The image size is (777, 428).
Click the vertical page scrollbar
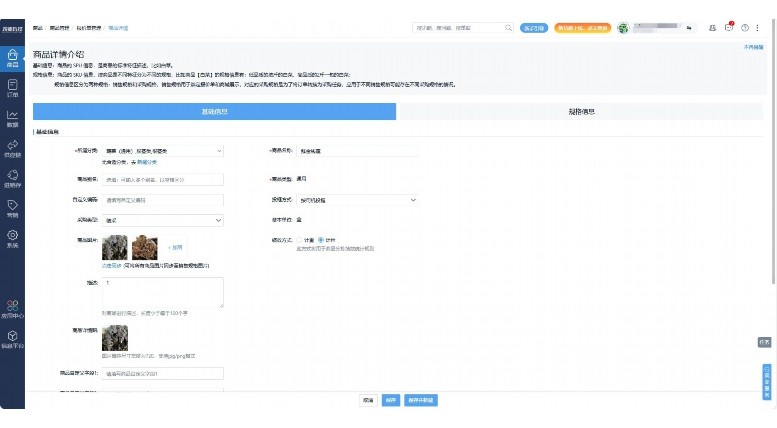[x=774, y=151]
